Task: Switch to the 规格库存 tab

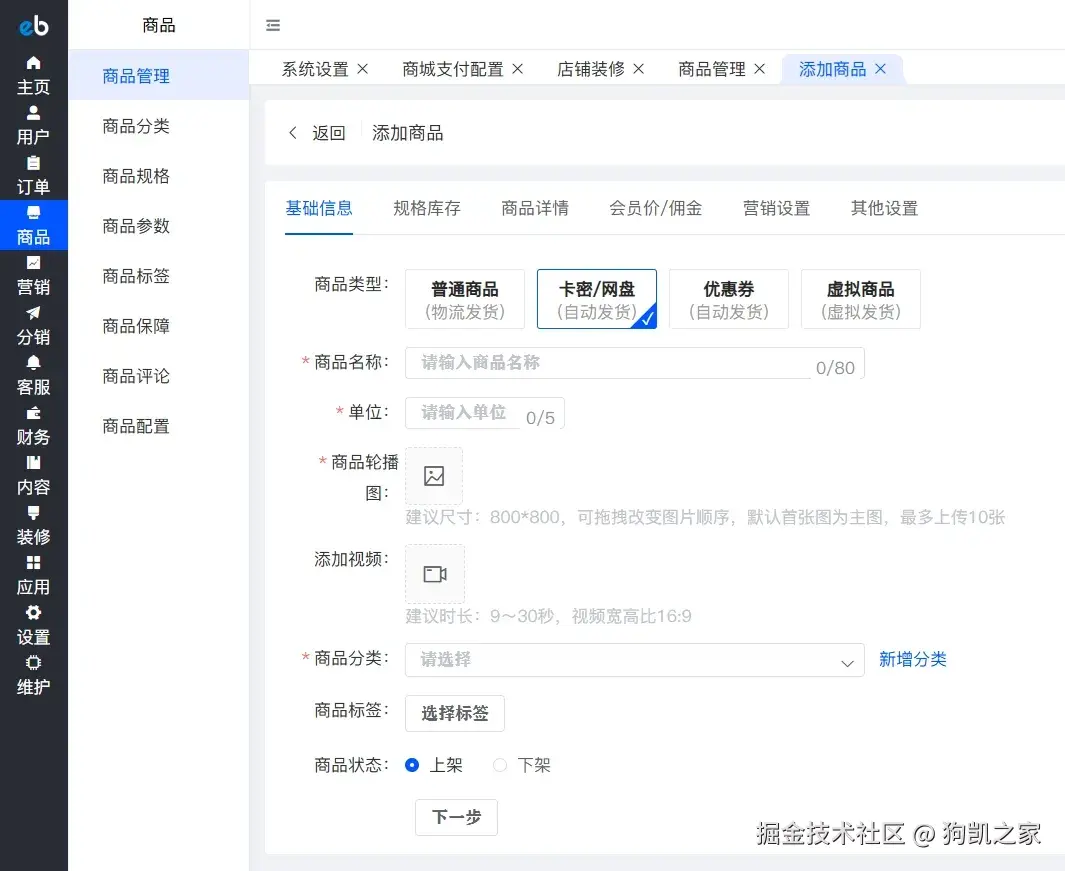Action: pyautogui.click(x=427, y=208)
